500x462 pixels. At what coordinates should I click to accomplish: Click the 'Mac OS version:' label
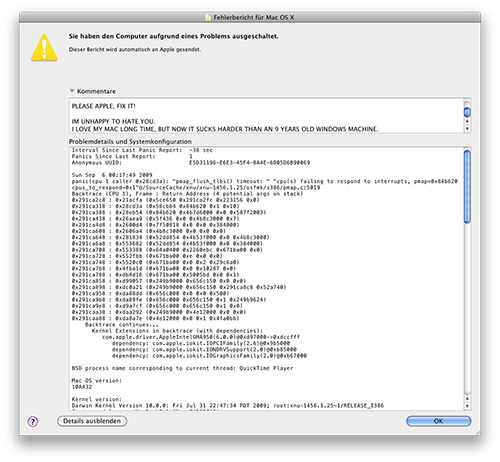(x=97, y=380)
